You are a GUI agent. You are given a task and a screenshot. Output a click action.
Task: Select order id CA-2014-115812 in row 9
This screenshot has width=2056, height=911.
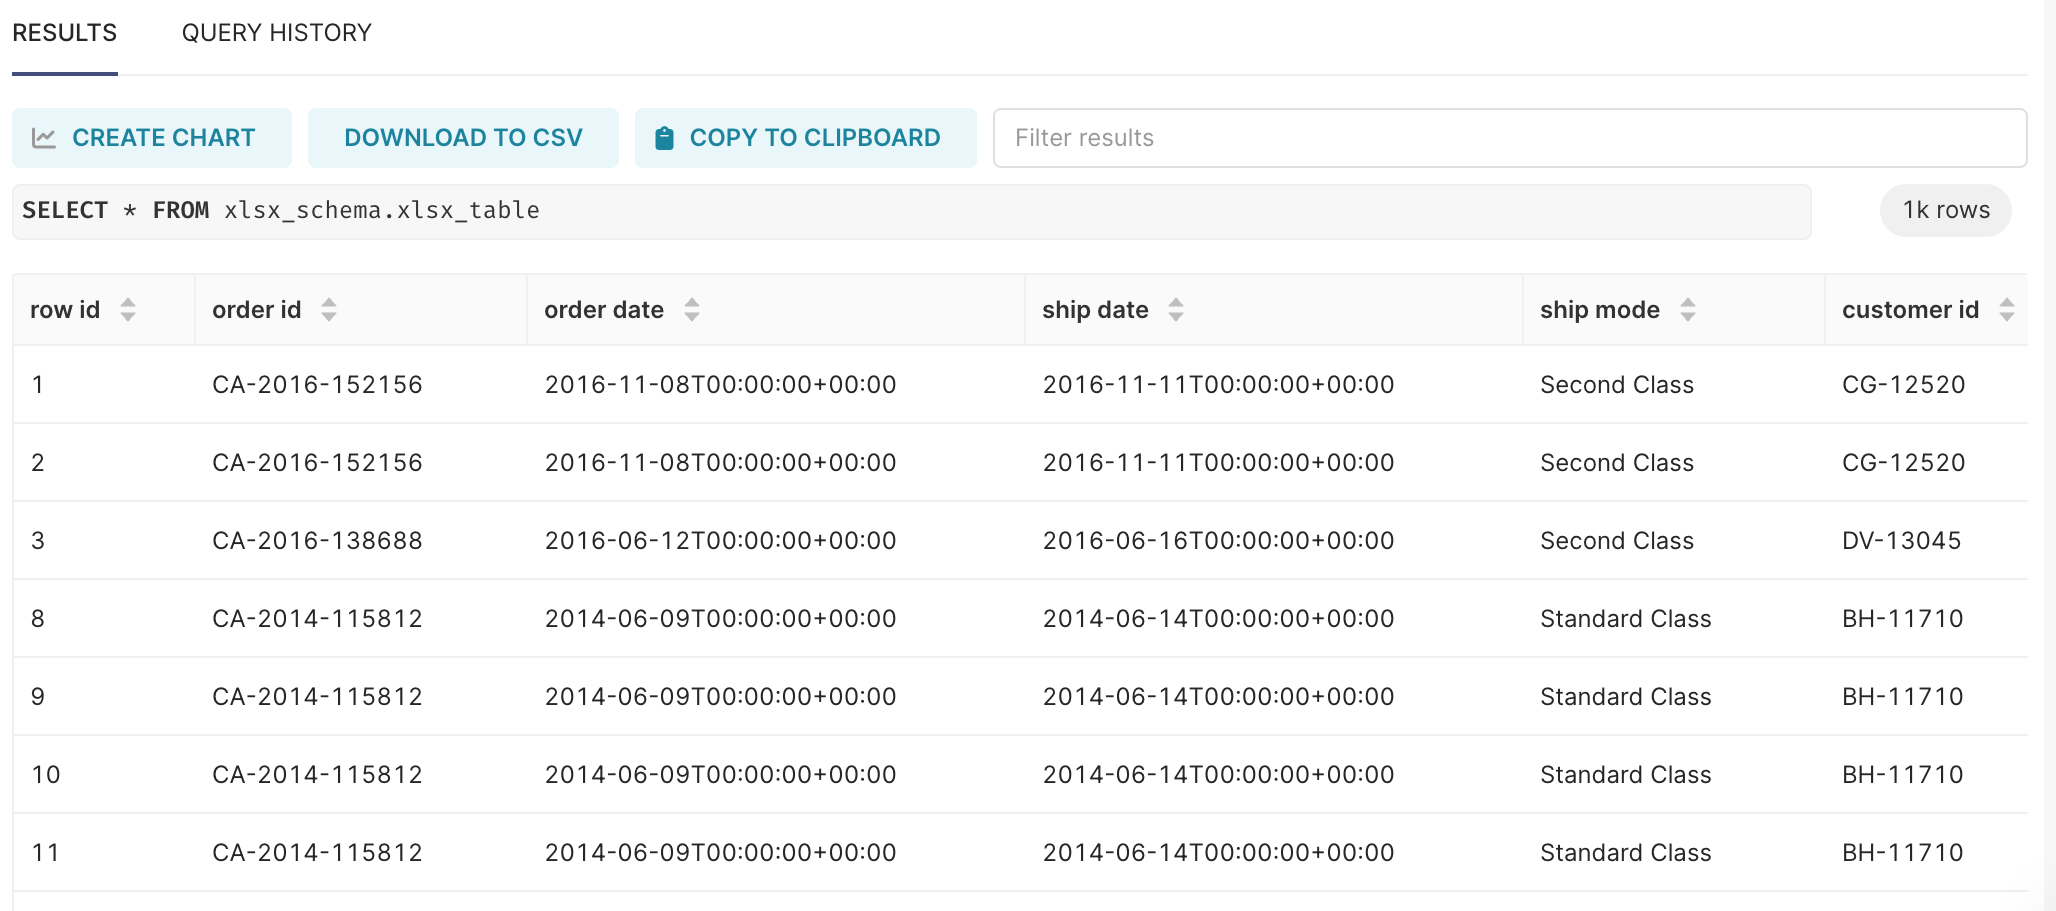click(x=317, y=697)
